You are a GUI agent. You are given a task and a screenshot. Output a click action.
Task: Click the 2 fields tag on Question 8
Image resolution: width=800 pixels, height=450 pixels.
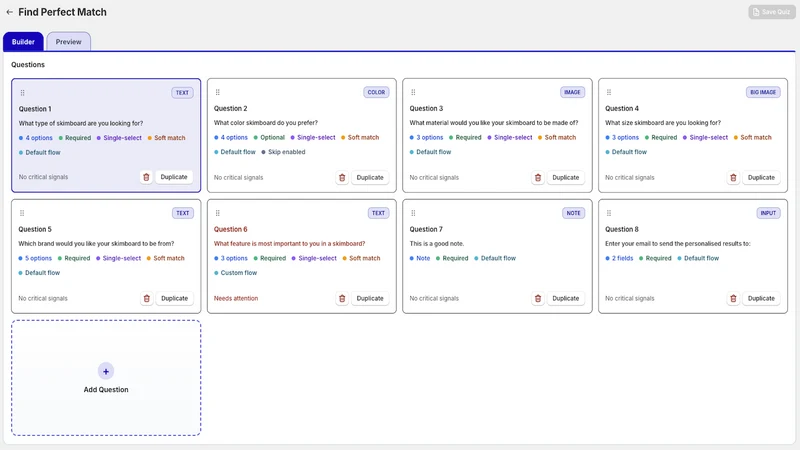point(619,259)
